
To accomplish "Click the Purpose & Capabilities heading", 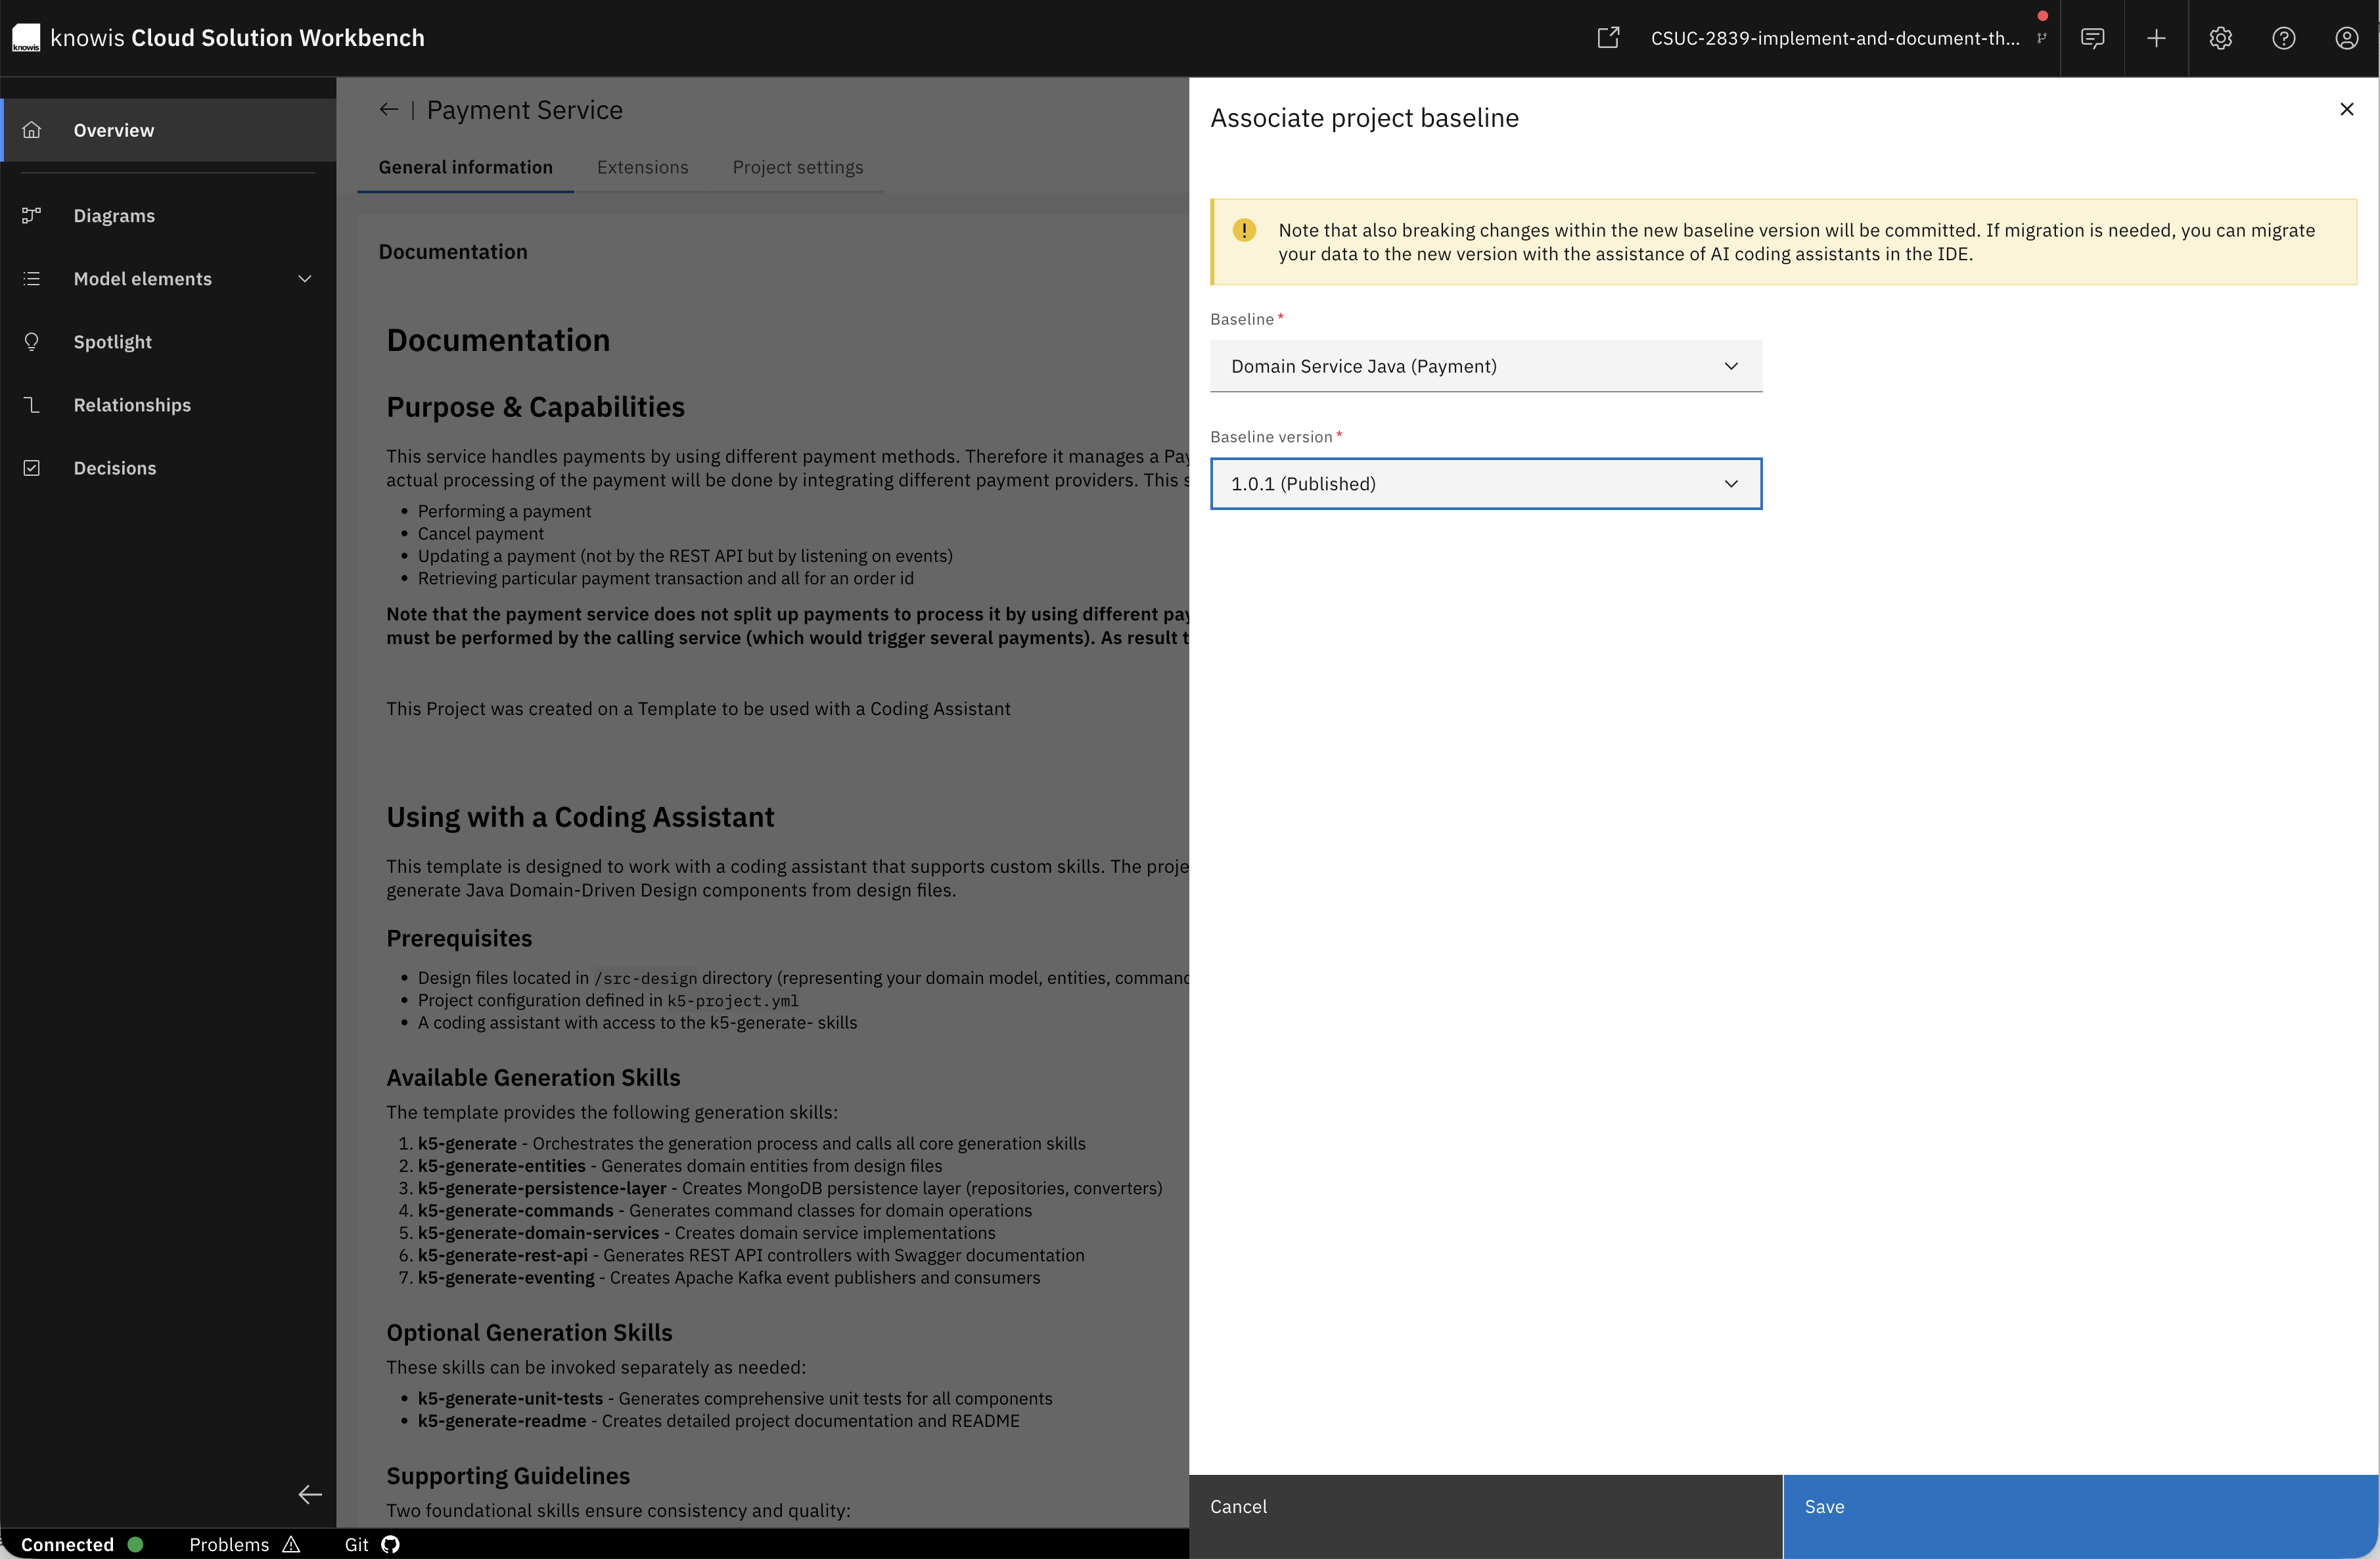I will coord(535,407).
